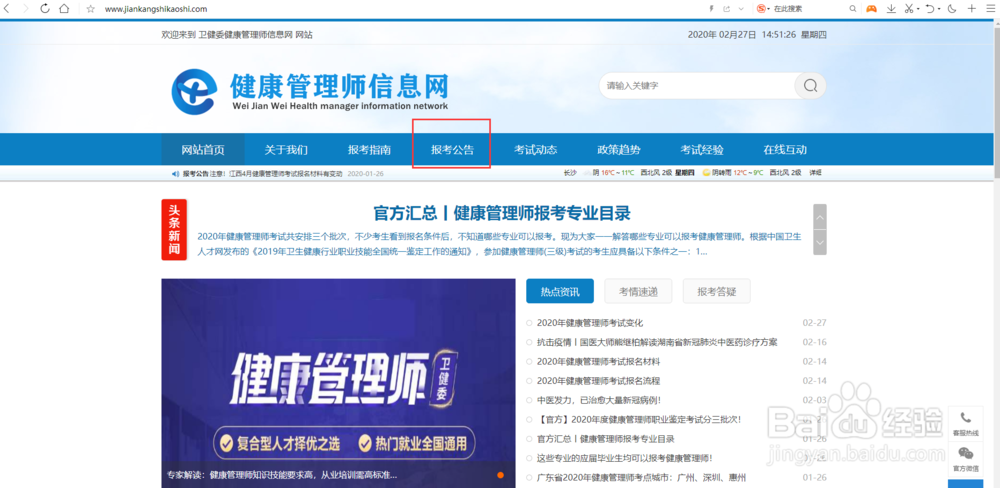Click the speaker announcement icon in ticker
1000x488 pixels.
pos(175,174)
